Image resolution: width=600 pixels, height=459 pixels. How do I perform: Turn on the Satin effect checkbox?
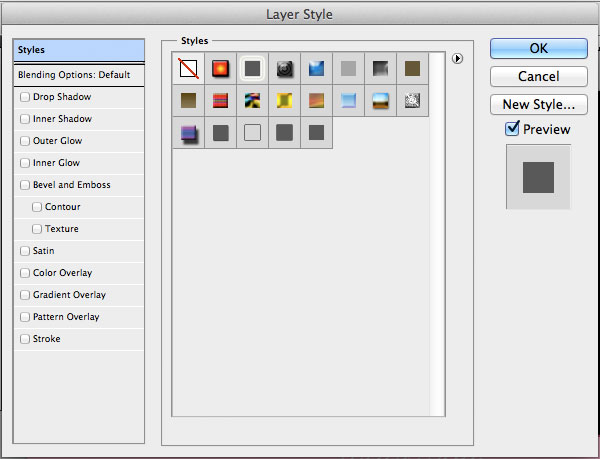(25, 251)
